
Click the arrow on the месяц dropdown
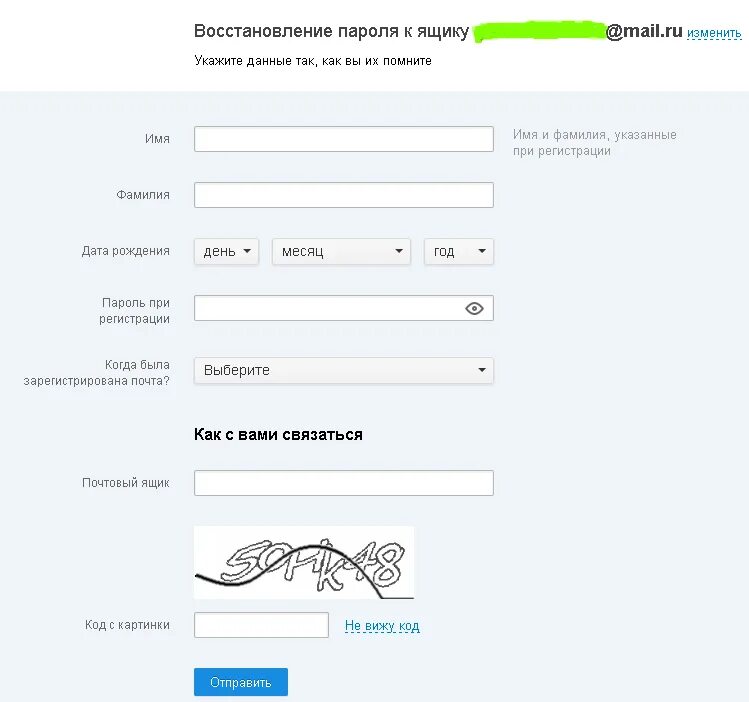(399, 251)
